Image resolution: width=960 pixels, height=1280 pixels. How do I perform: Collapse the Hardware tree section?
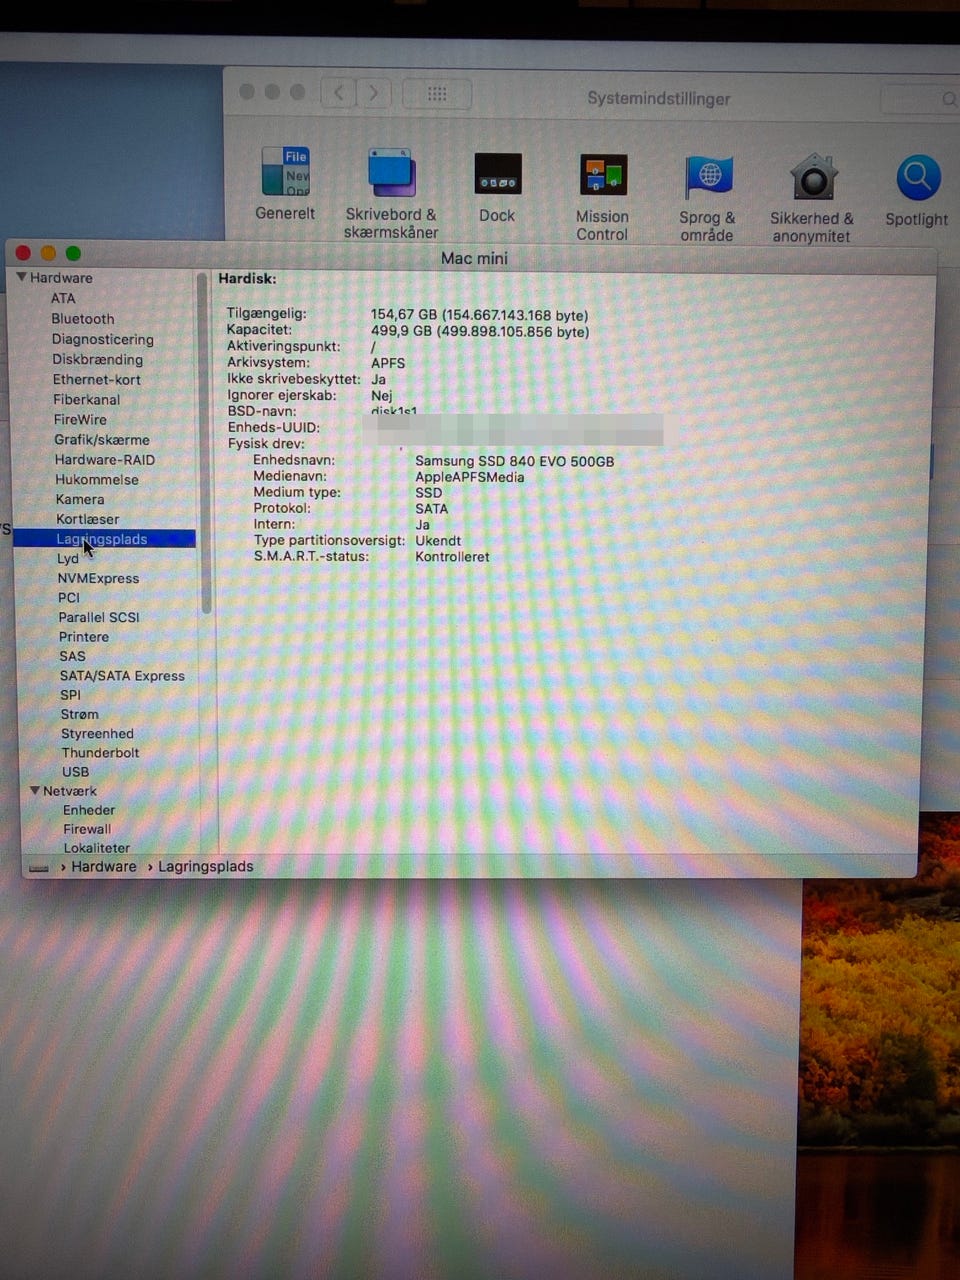click(x=22, y=277)
